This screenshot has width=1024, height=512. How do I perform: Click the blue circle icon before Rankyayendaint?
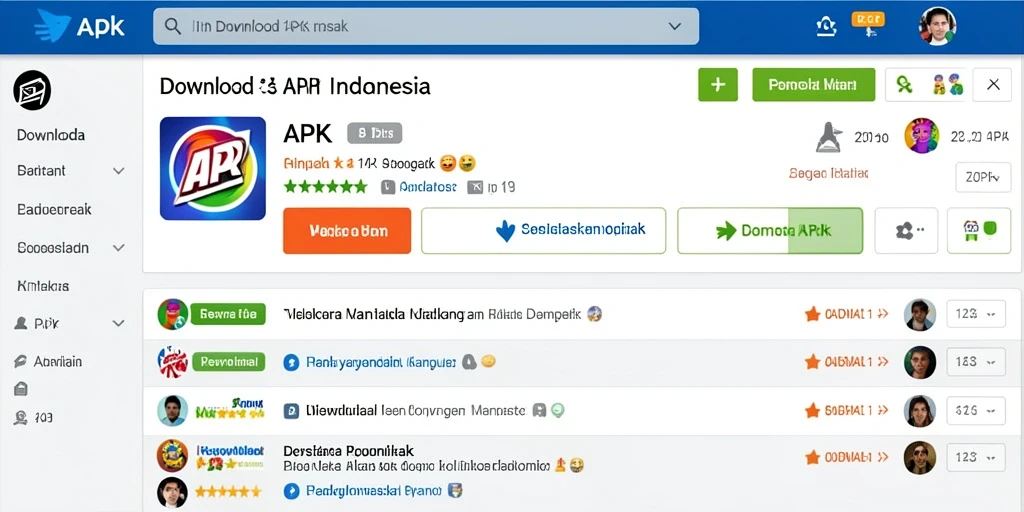point(291,362)
